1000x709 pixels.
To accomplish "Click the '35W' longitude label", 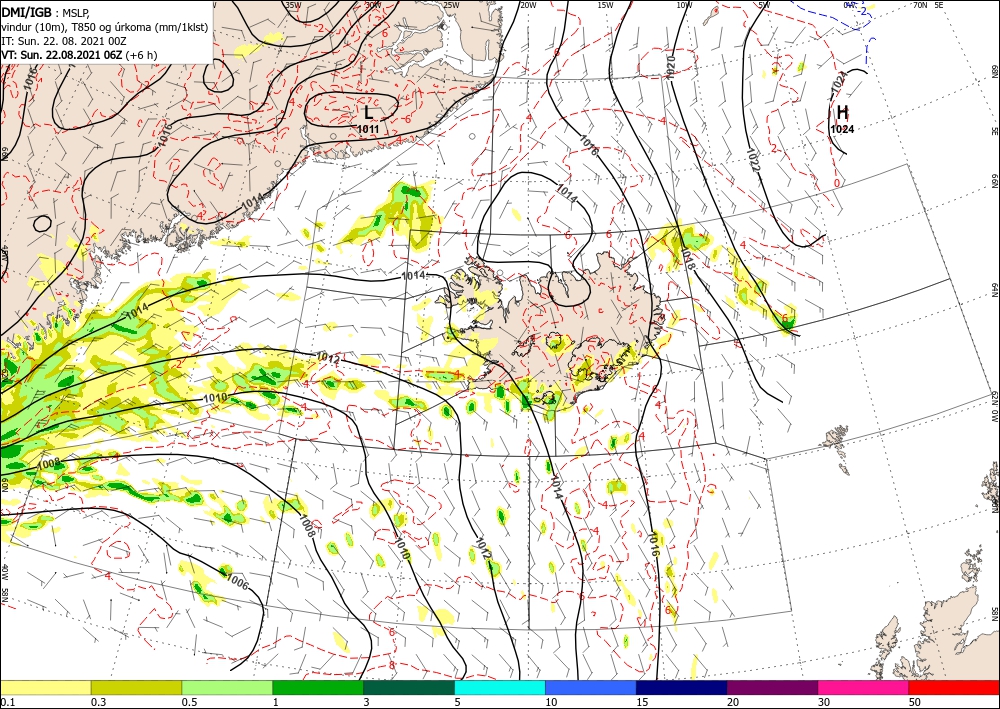I will click(293, 5).
